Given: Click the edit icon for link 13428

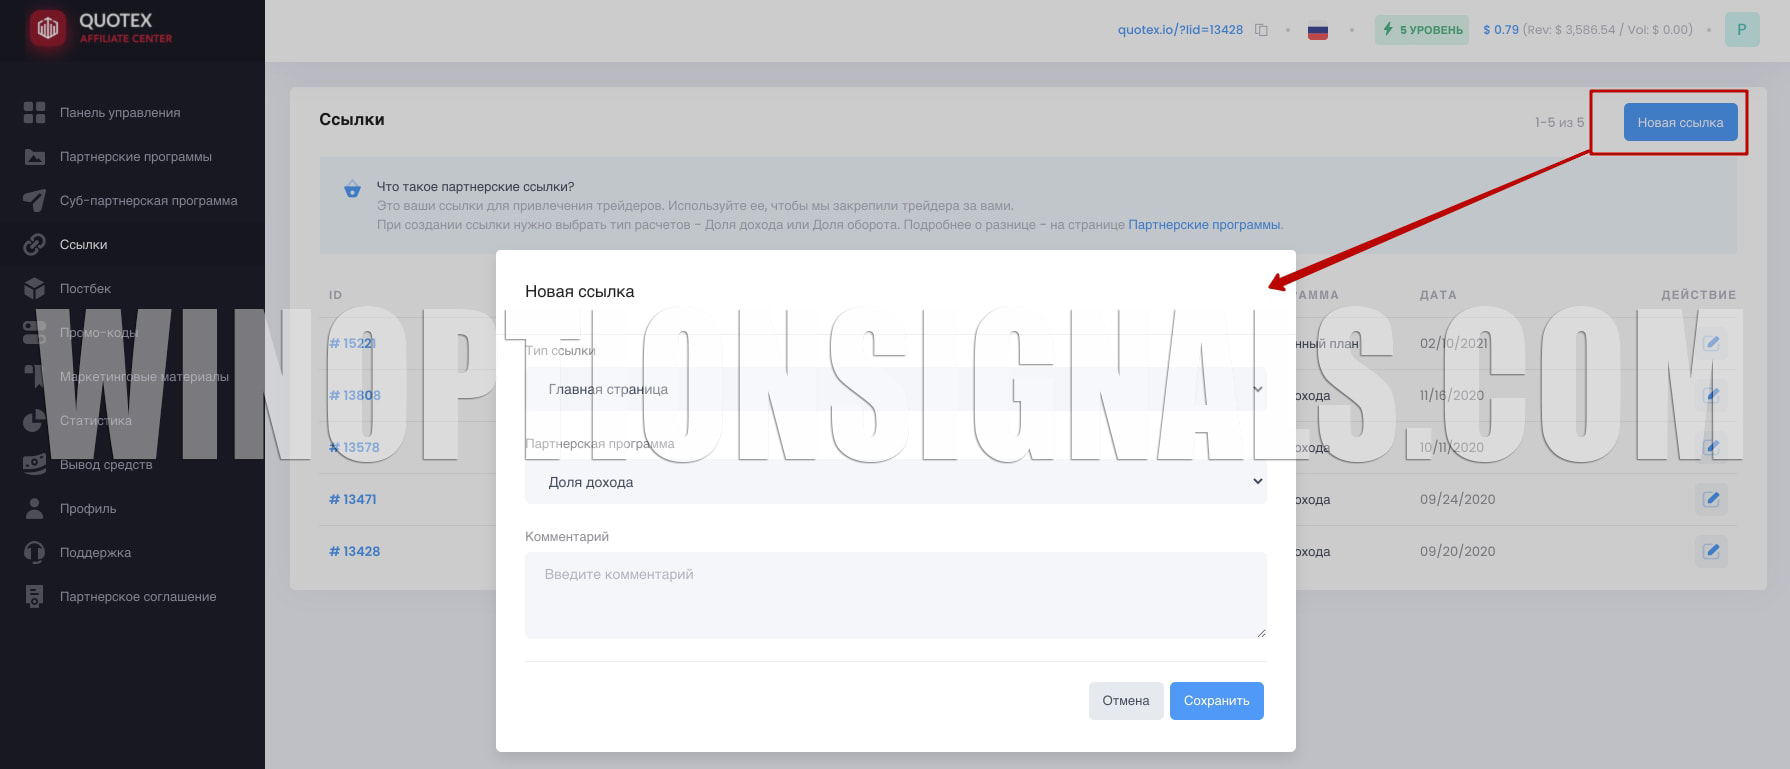Looking at the screenshot, I should pos(1711,551).
